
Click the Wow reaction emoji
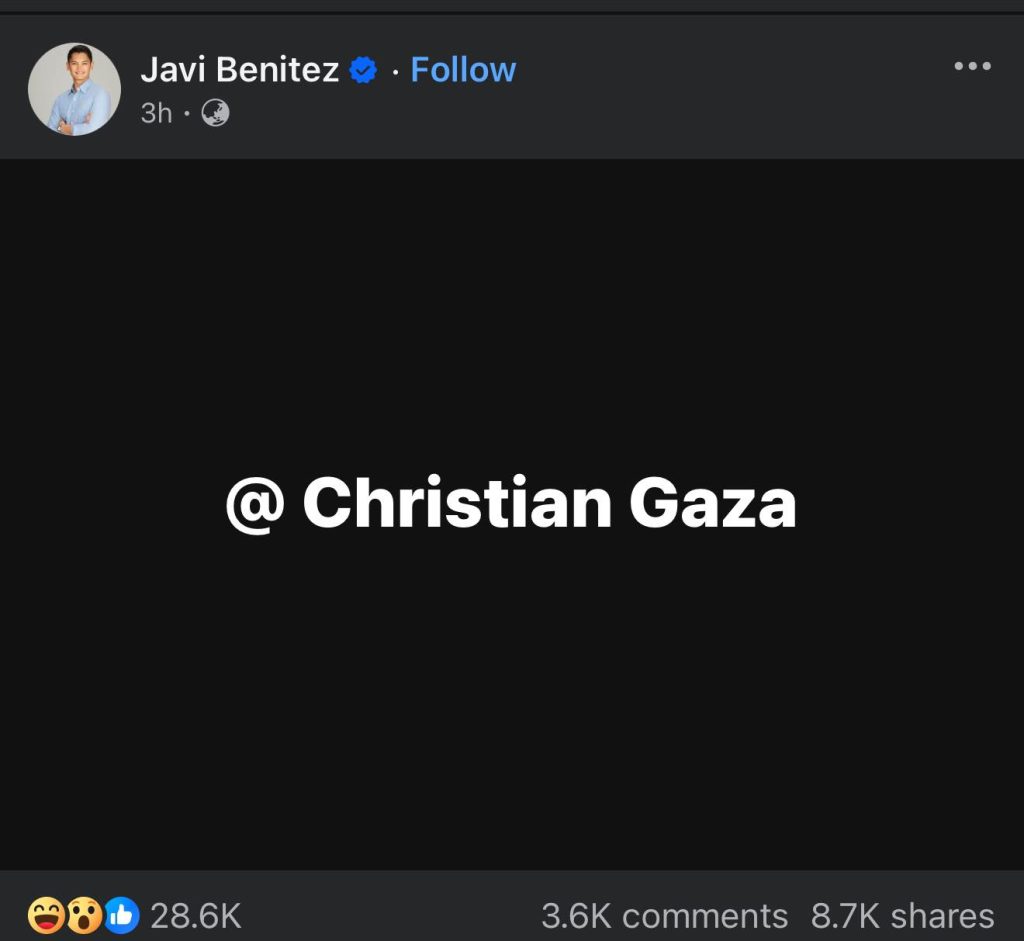click(84, 915)
